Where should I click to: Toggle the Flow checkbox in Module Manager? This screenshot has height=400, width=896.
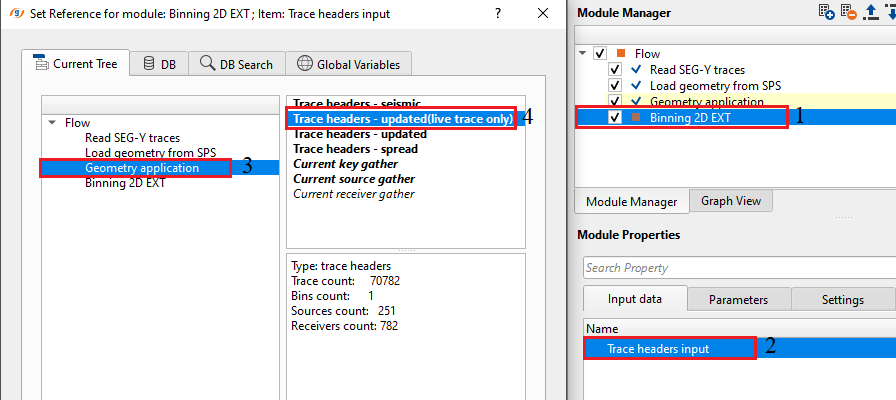point(600,53)
